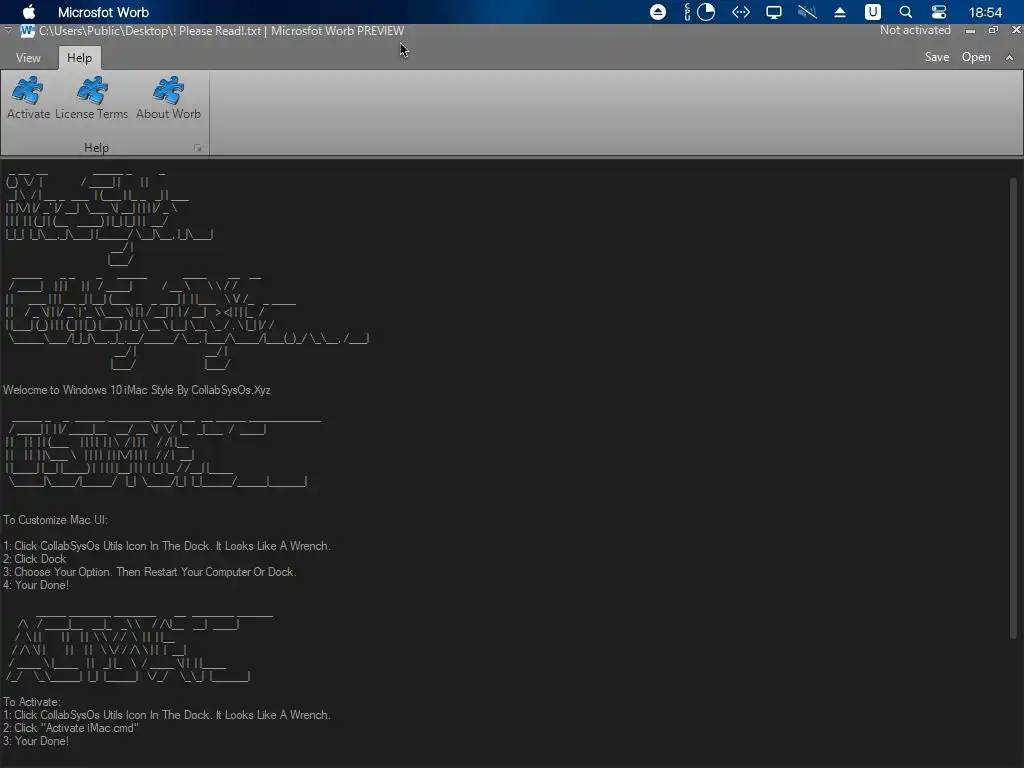Open the quick access dropdown arrow

8,30
